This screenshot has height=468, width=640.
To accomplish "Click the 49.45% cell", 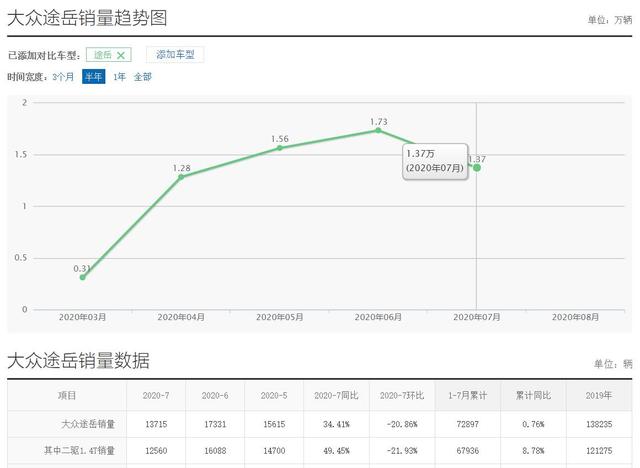I will [336, 451].
